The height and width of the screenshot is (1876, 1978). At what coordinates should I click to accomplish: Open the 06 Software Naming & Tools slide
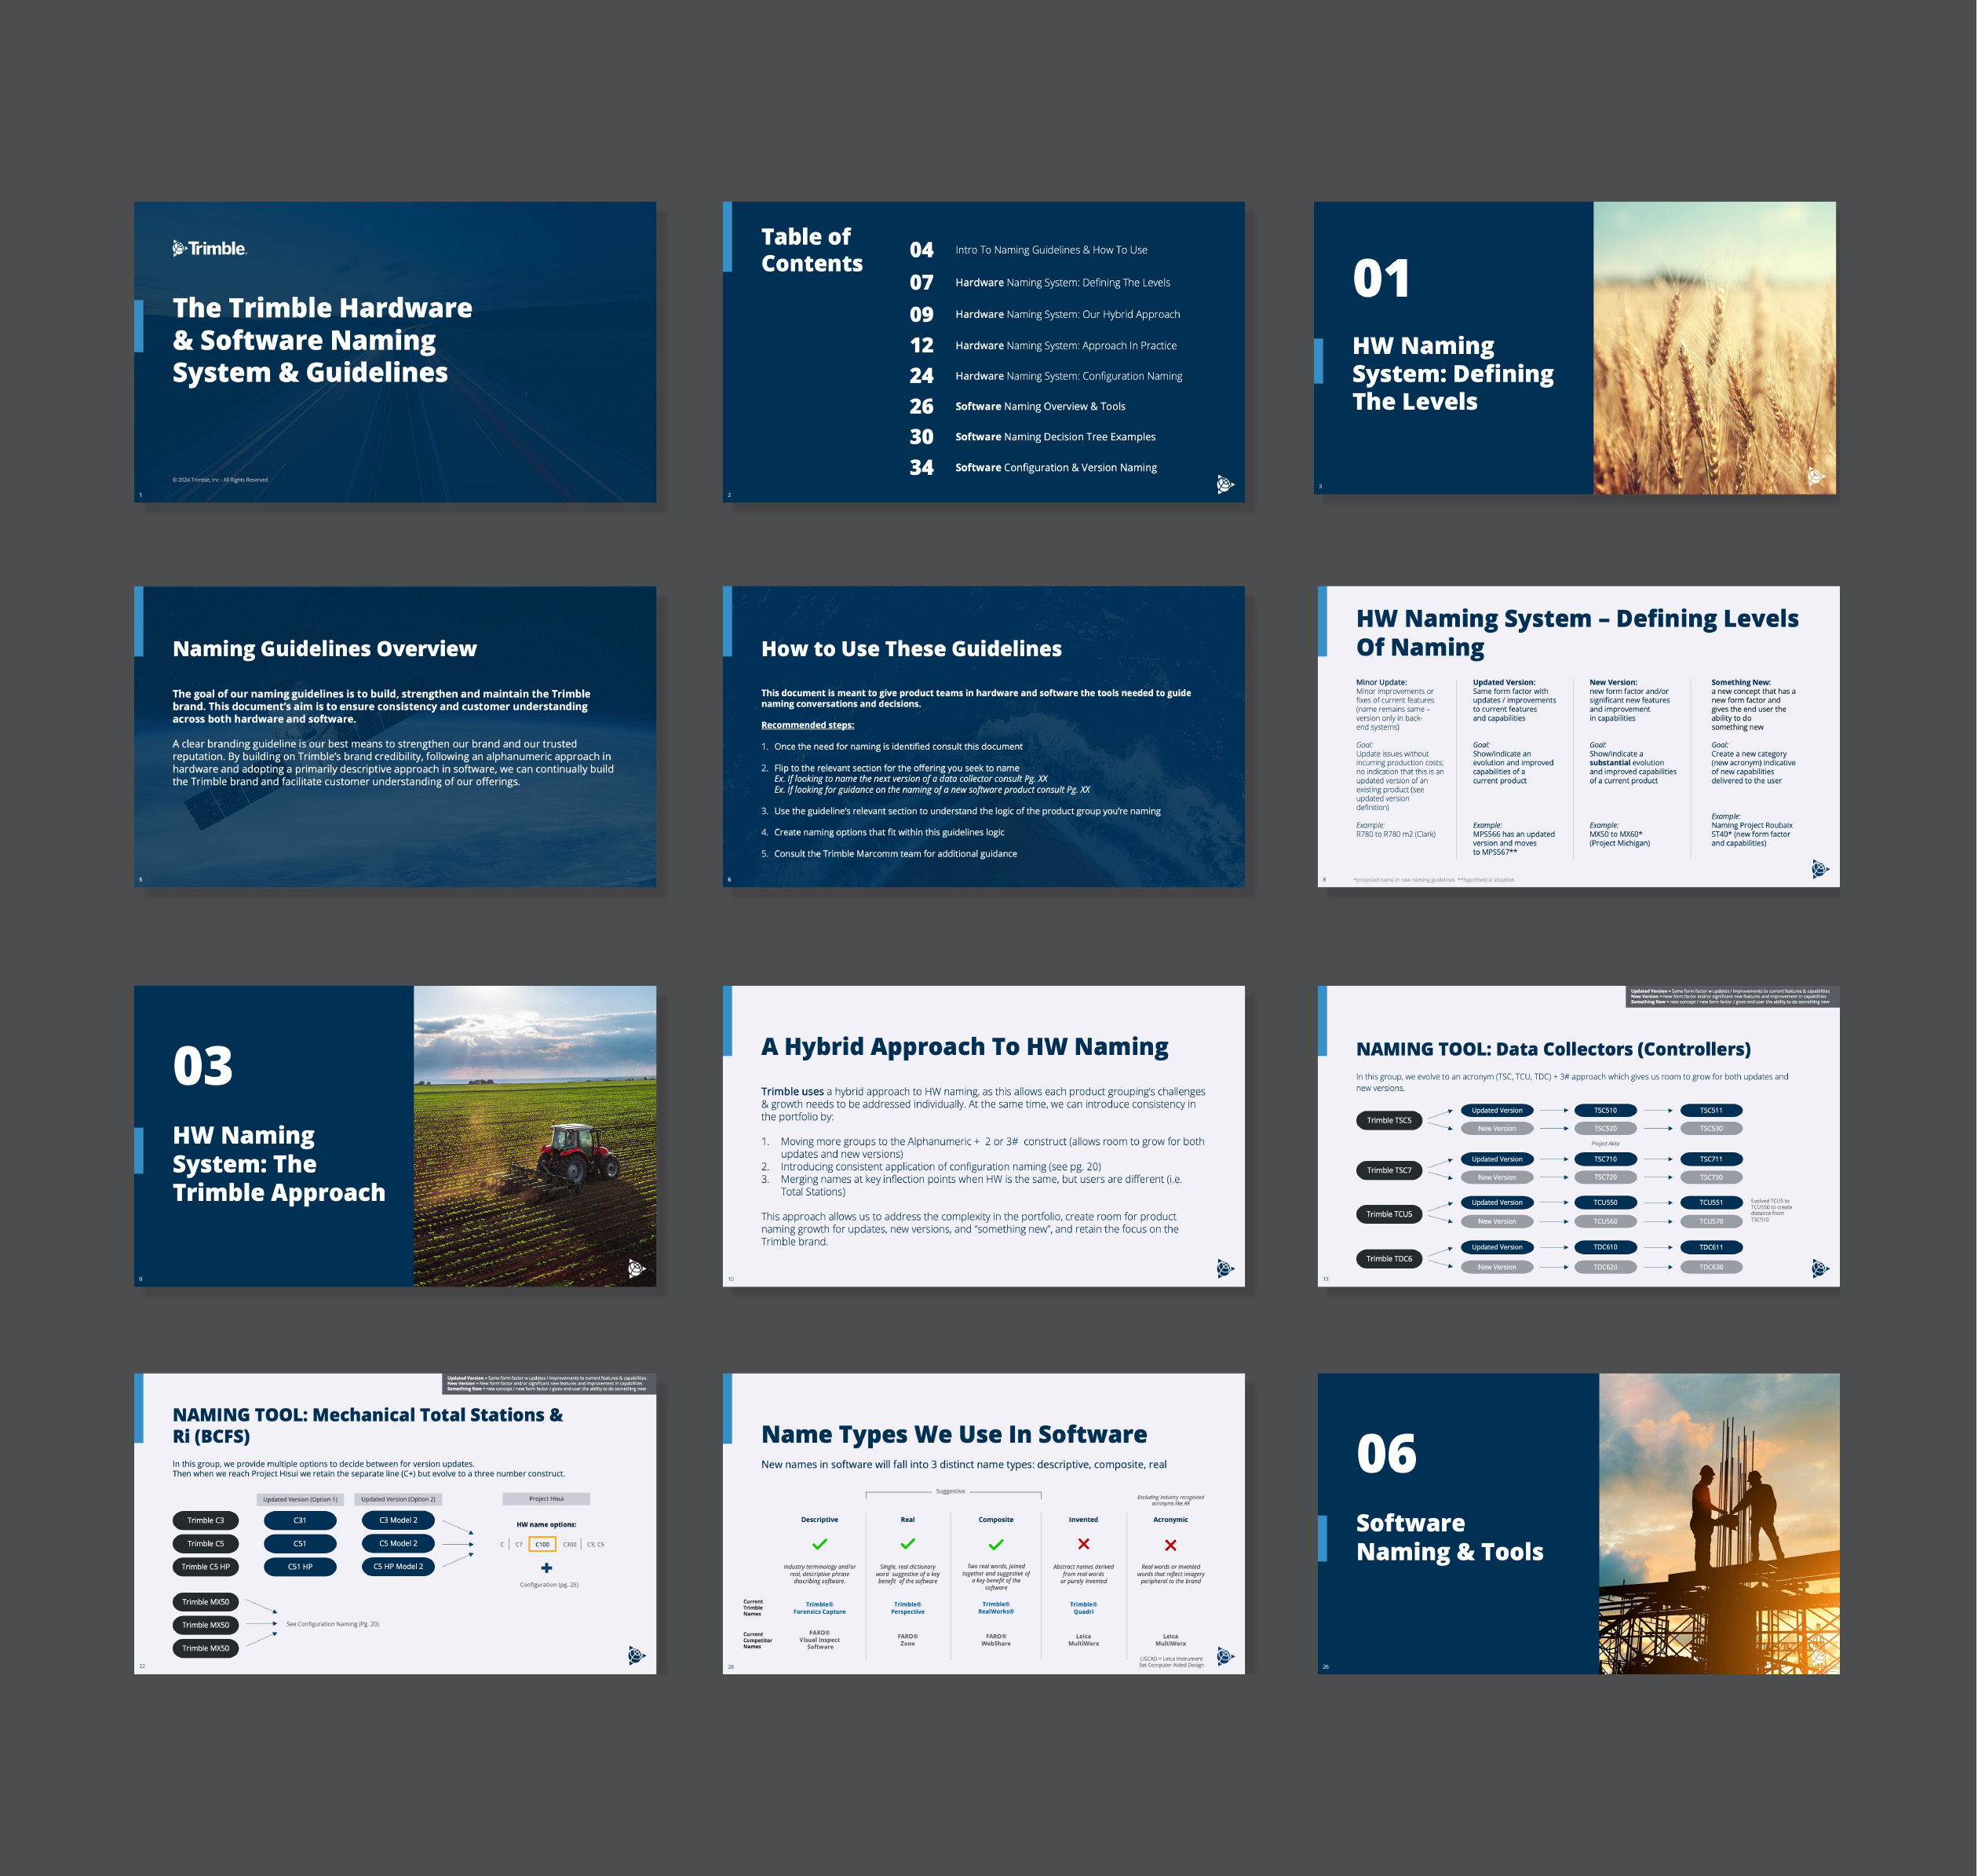[1578, 1524]
